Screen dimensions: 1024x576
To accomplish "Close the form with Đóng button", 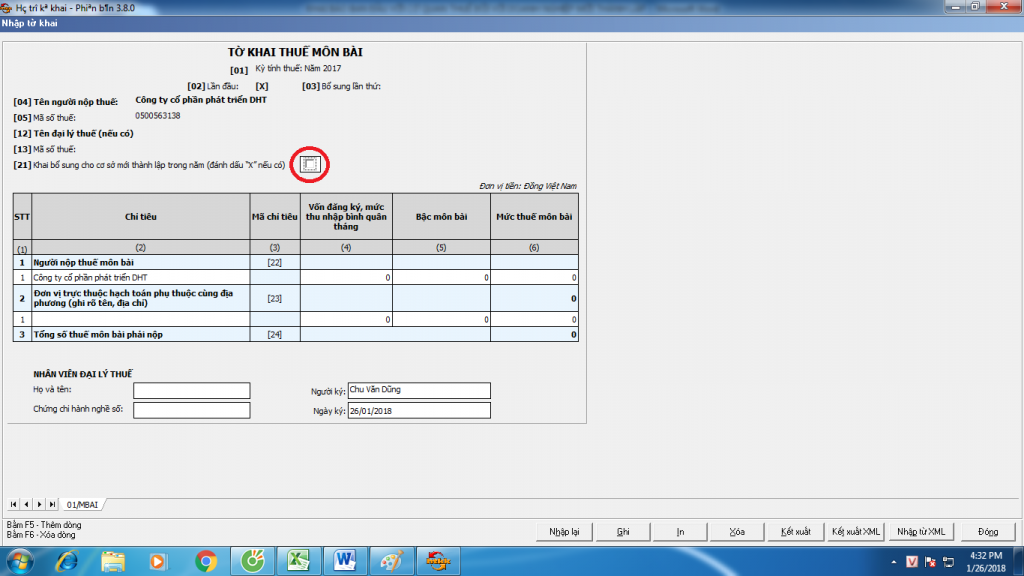I will coord(988,531).
